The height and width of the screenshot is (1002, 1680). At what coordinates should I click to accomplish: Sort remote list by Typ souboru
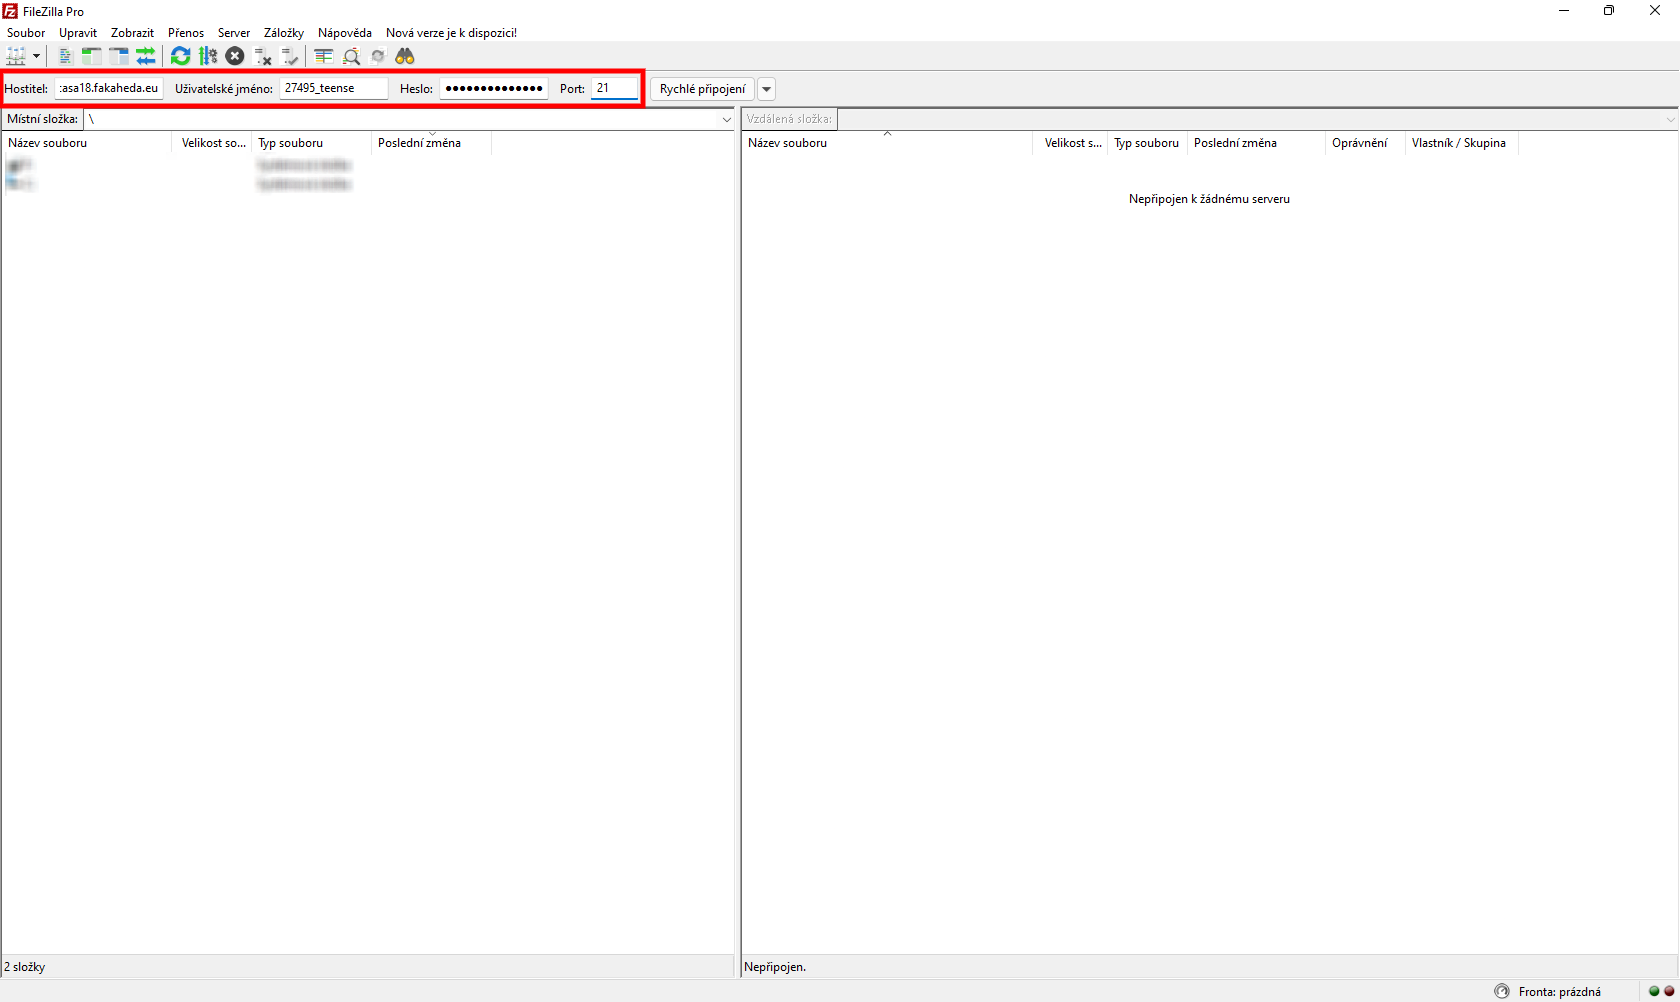point(1148,143)
